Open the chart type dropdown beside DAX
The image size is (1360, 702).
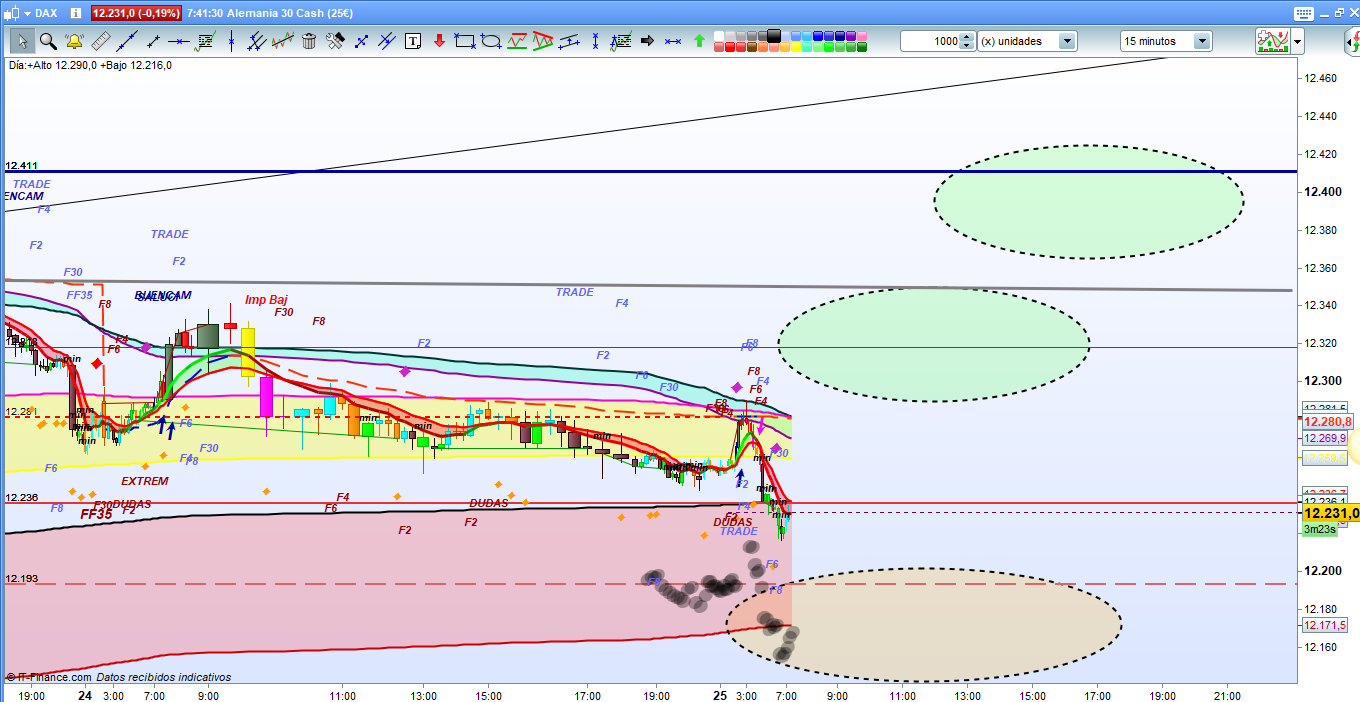(x=26, y=13)
